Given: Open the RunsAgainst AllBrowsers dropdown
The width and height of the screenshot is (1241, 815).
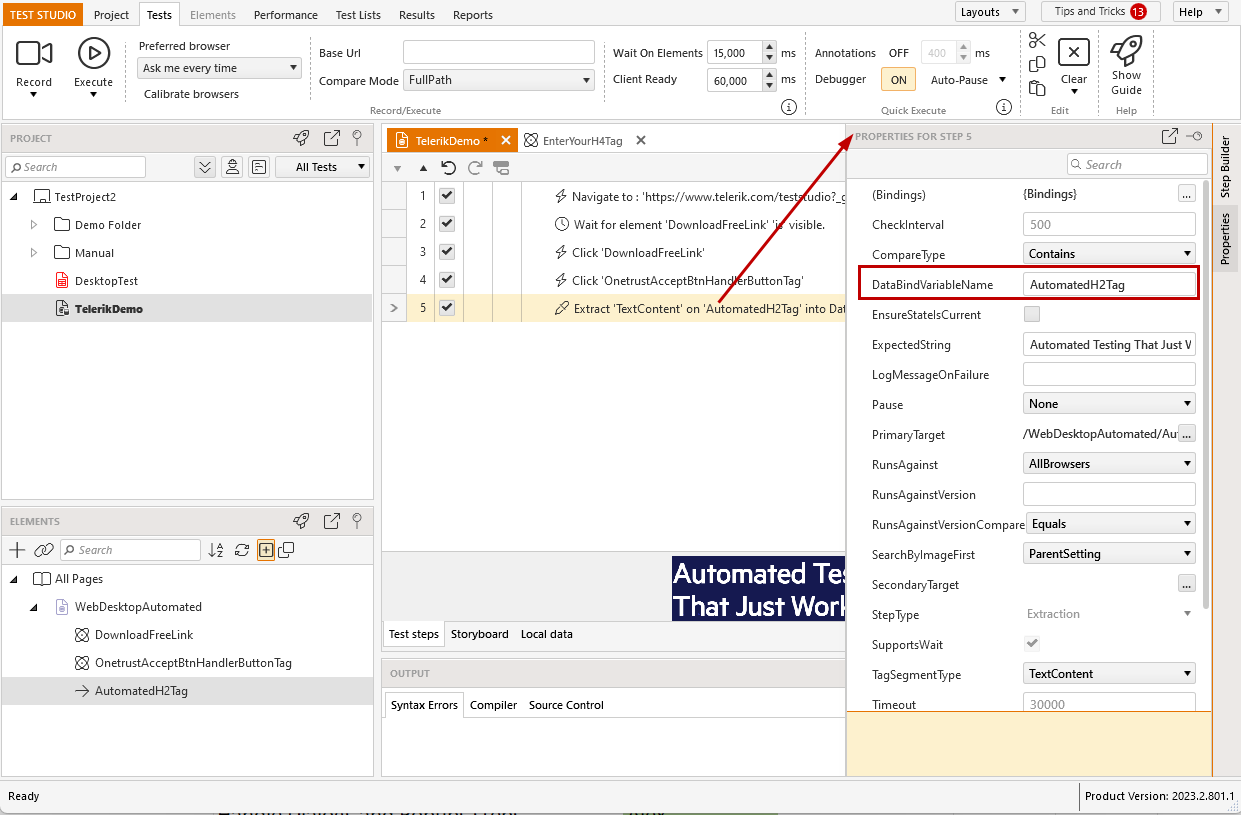Looking at the screenshot, I should pyautogui.click(x=1109, y=464).
